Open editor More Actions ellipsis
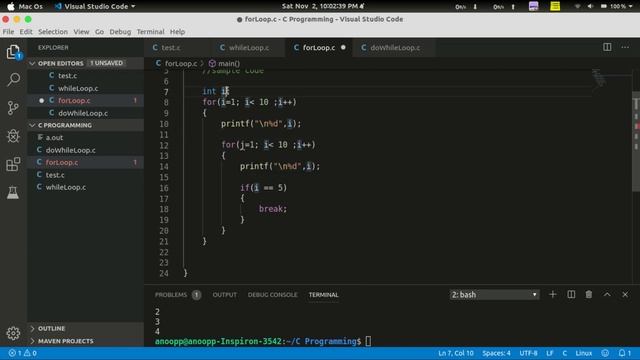640x360 pixels. click(625, 47)
